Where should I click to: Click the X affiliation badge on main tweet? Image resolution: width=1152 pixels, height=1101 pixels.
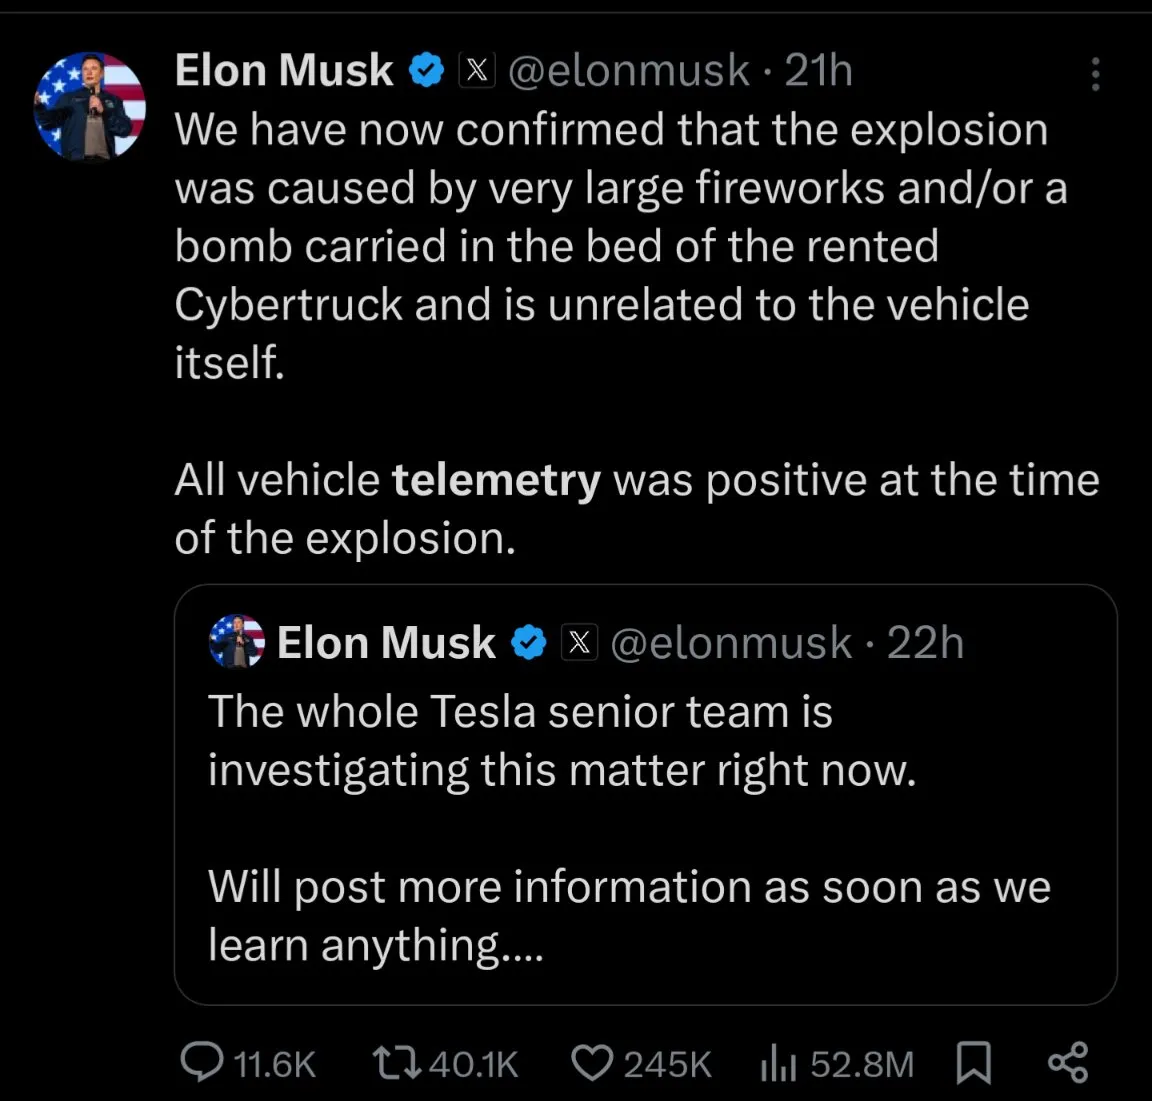[x=477, y=71]
